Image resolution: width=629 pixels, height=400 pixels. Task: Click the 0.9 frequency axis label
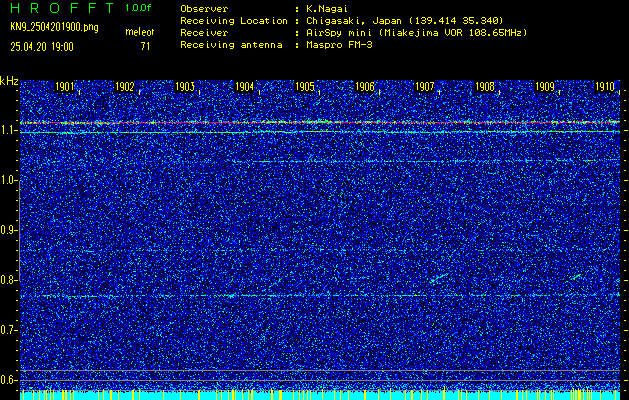pyautogui.click(x=8, y=230)
